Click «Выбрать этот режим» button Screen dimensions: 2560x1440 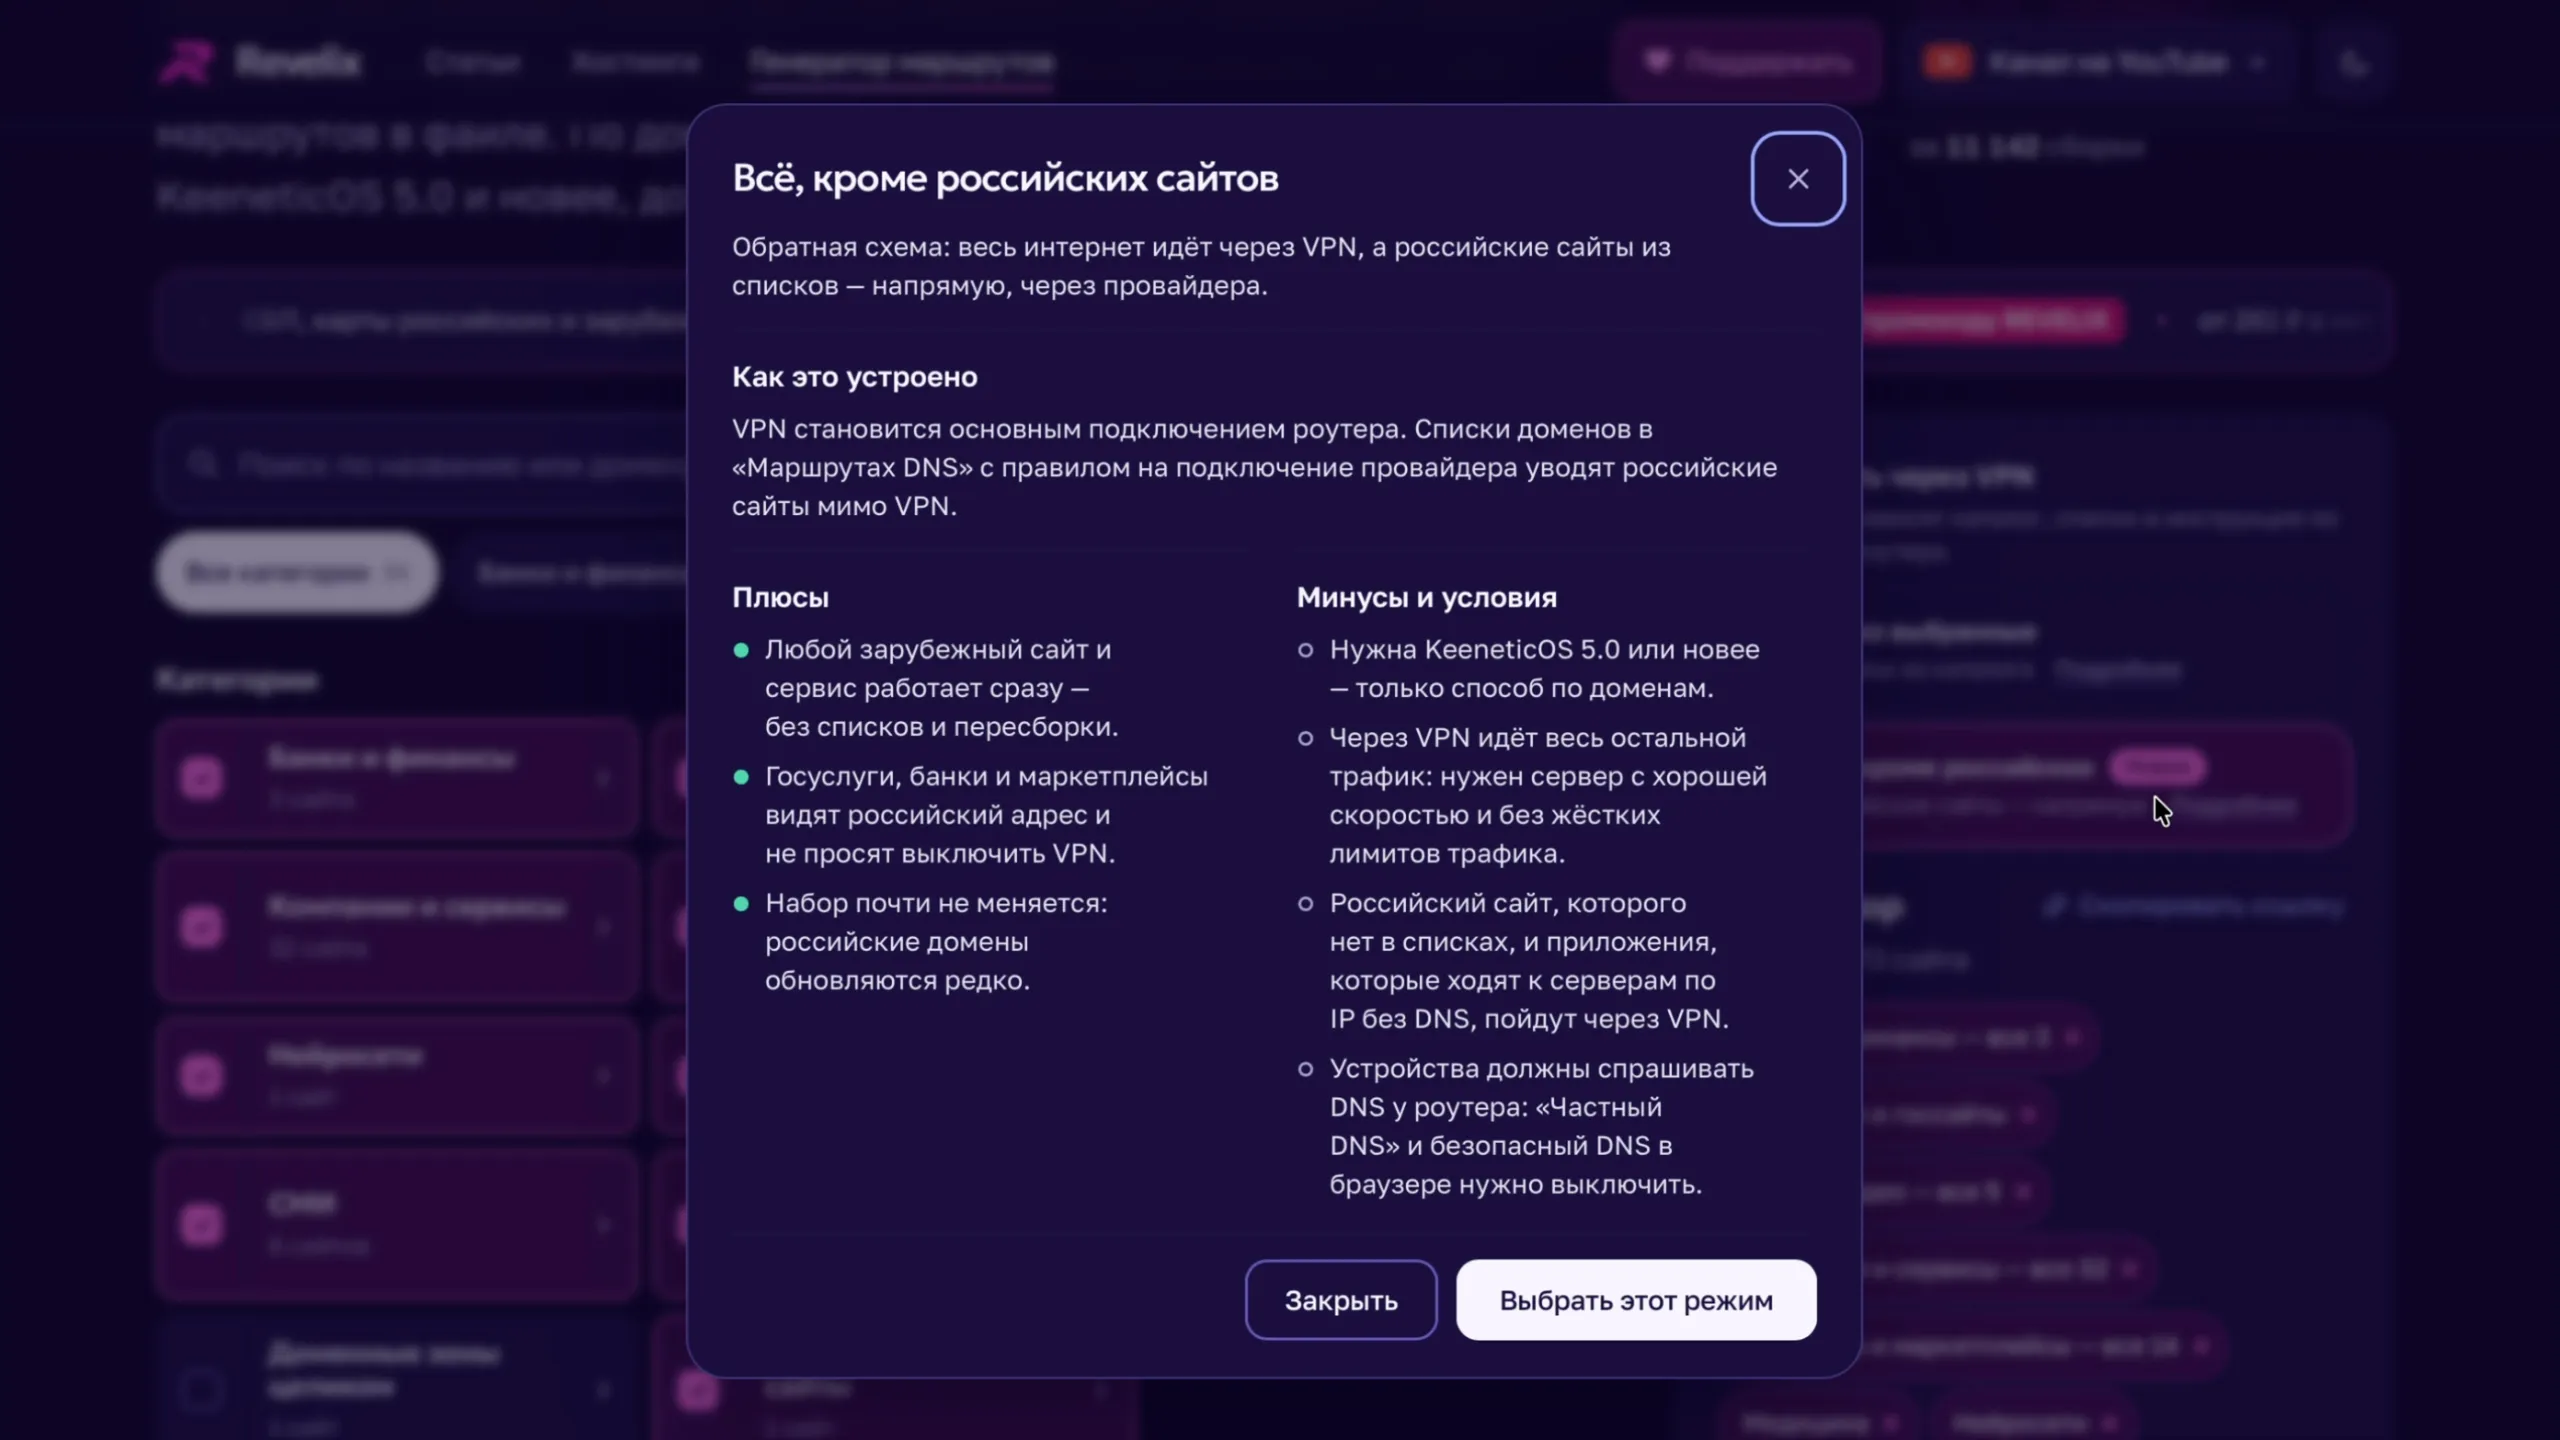point(1636,1300)
